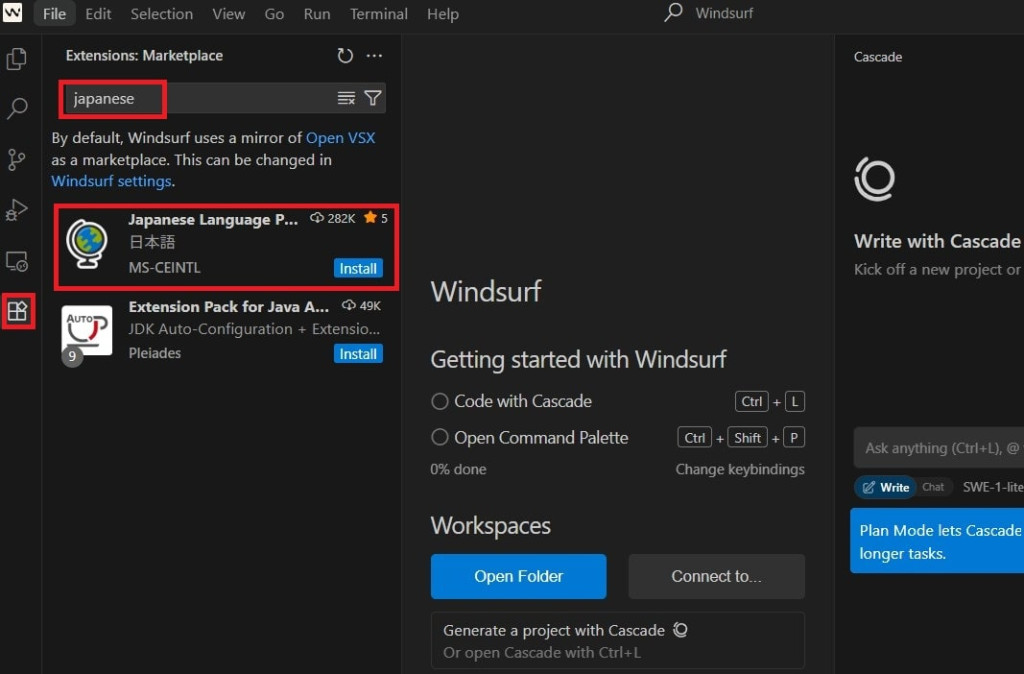Click the 282K download count
The width and height of the screenshot is (1024, 674).
333,218
